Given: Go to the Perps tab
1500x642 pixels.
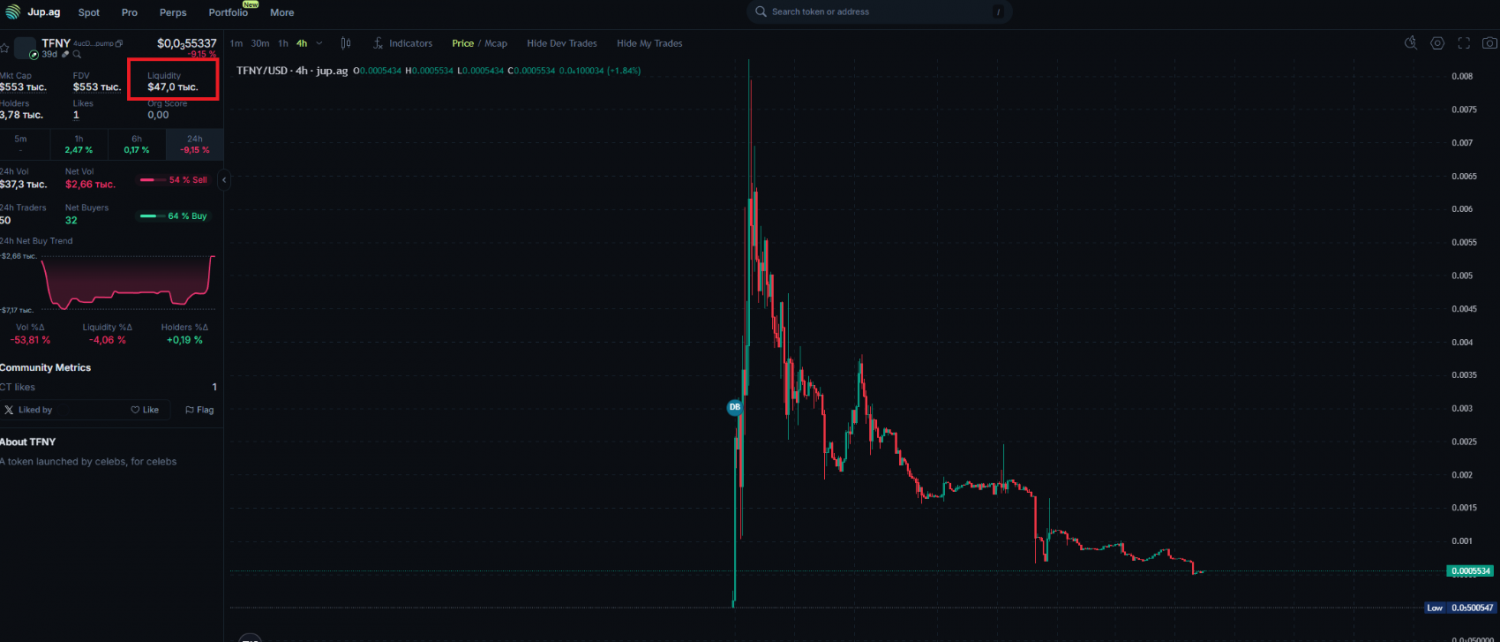Looking at the screenshot, I should click(173, 12).
